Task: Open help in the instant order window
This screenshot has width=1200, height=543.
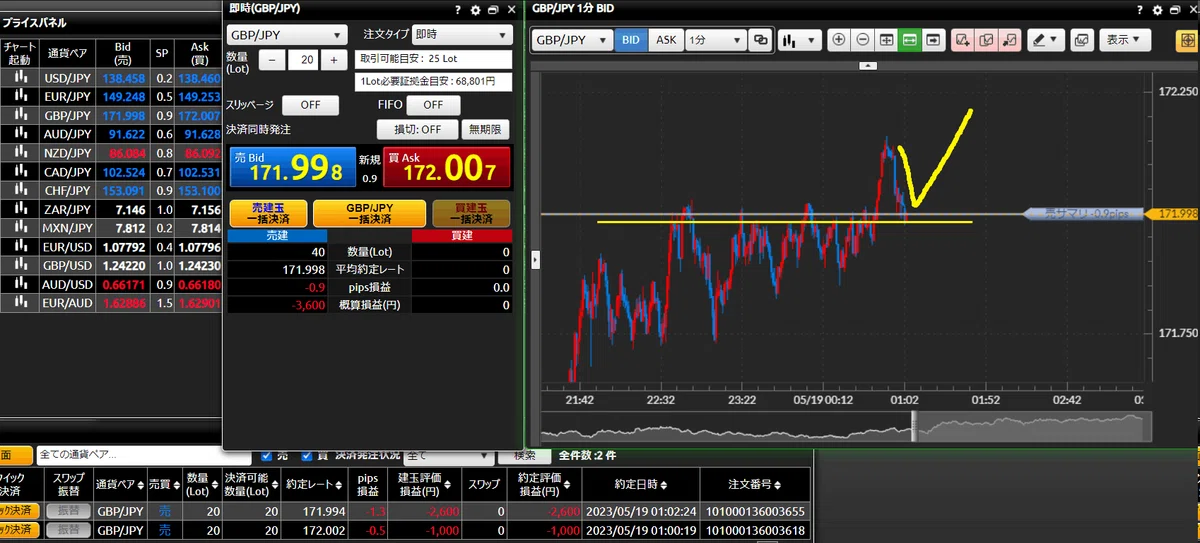Action: coord(458,9)
